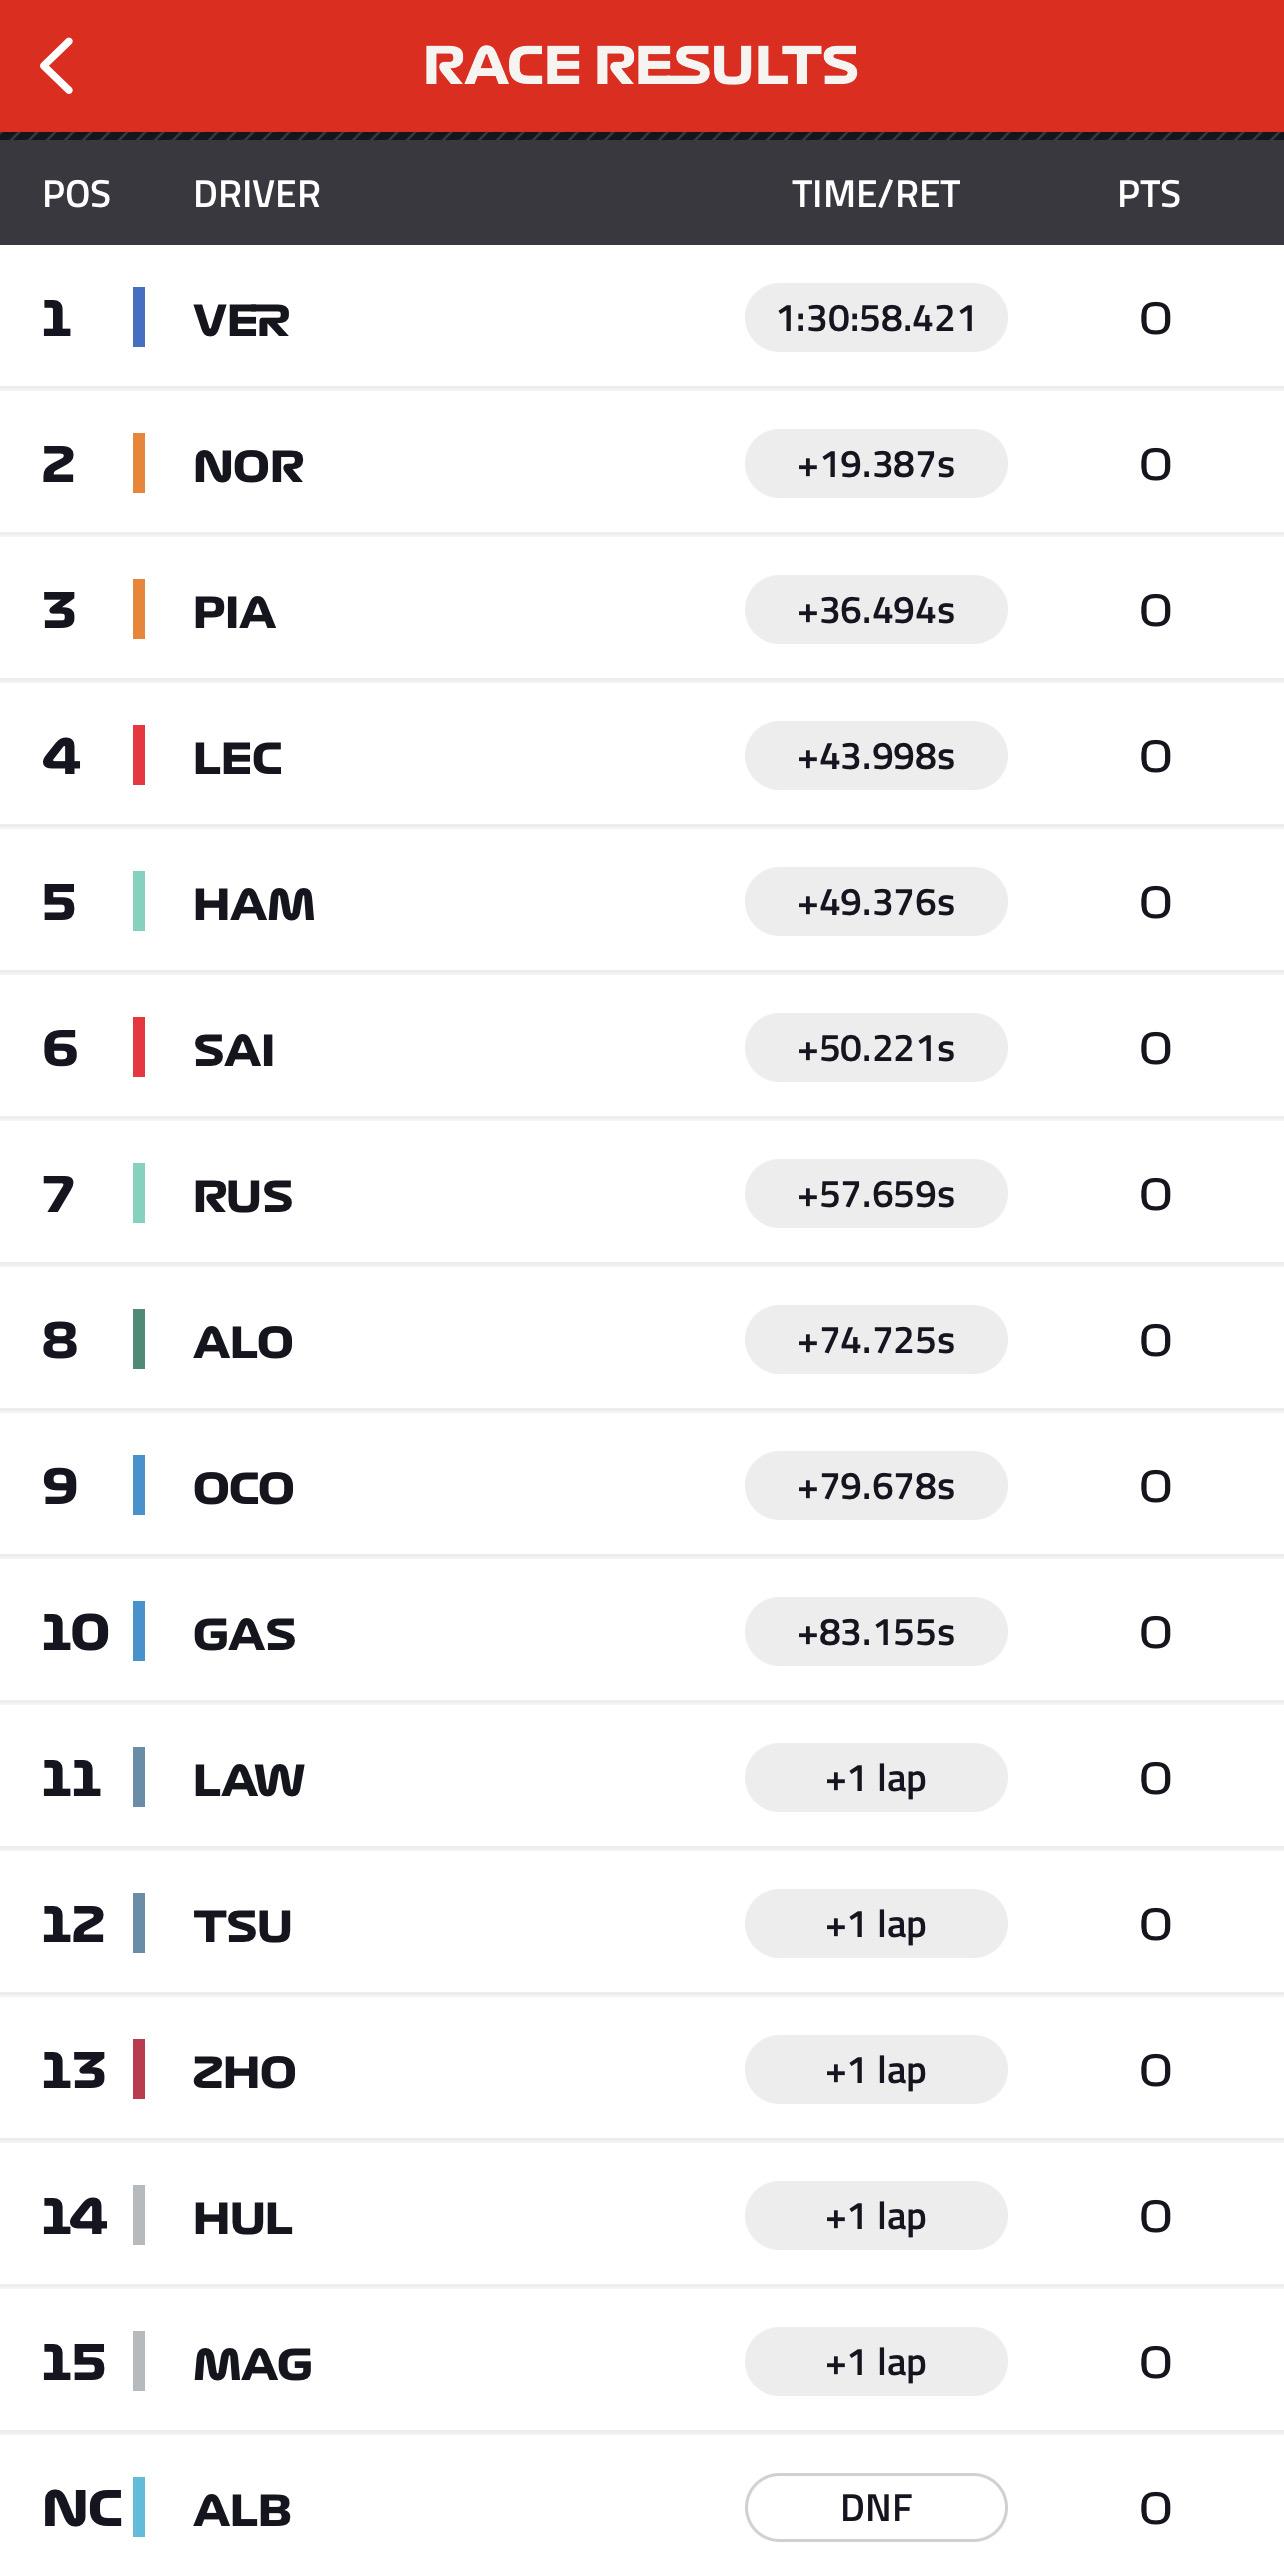Tap the PTS column header
This screenshot has height=2568, width=1284.
click(1148, 194)
